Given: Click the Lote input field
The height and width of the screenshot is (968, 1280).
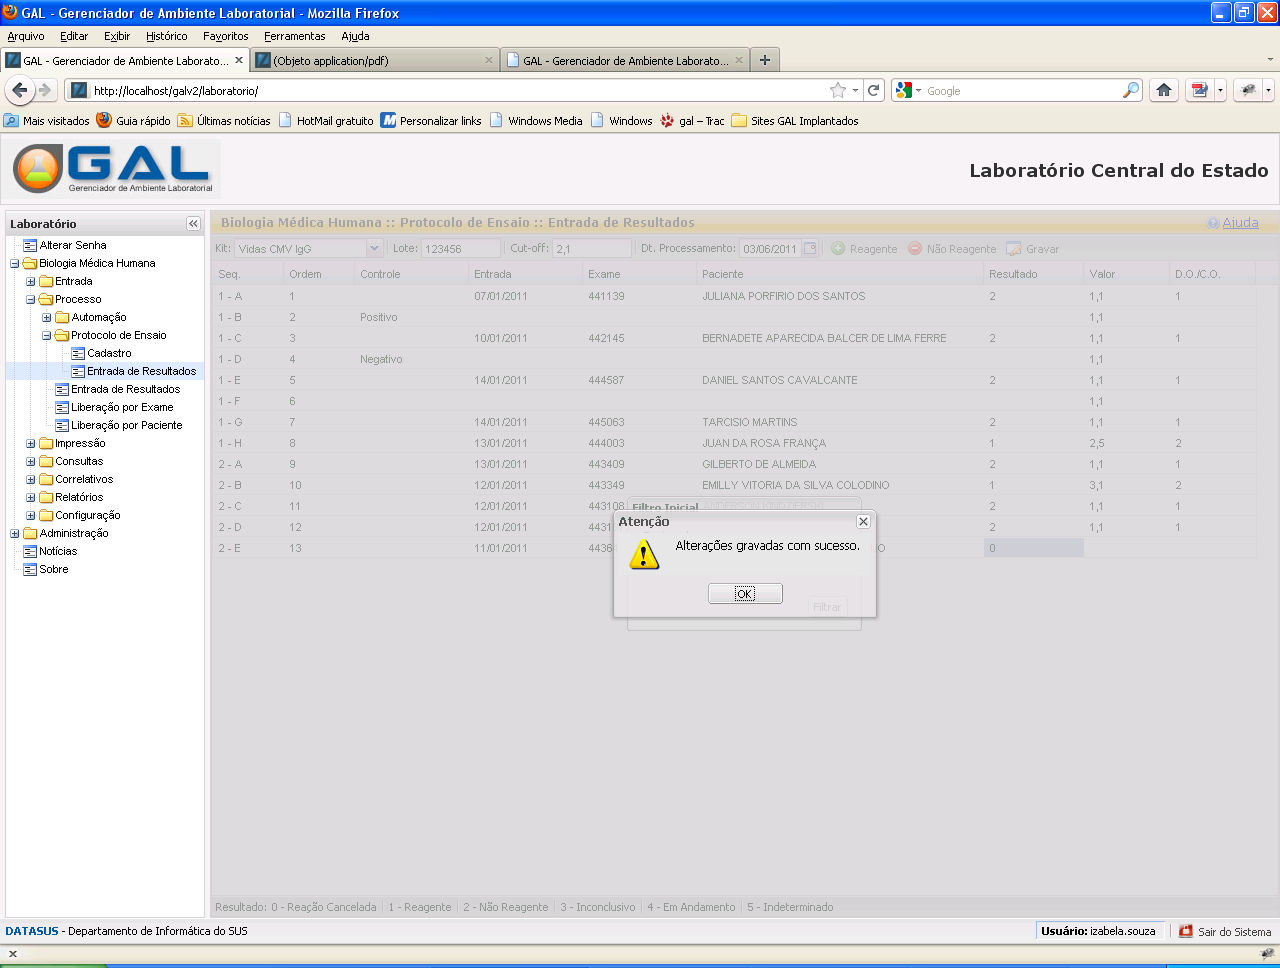Looking at the screenshot, I should (461, 249).
